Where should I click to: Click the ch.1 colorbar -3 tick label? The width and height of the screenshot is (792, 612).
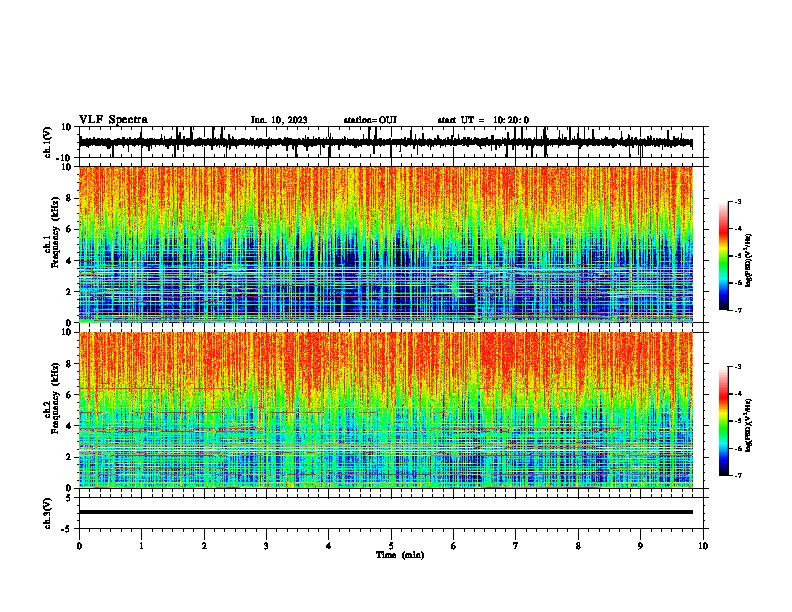click(x=738, y=201)
